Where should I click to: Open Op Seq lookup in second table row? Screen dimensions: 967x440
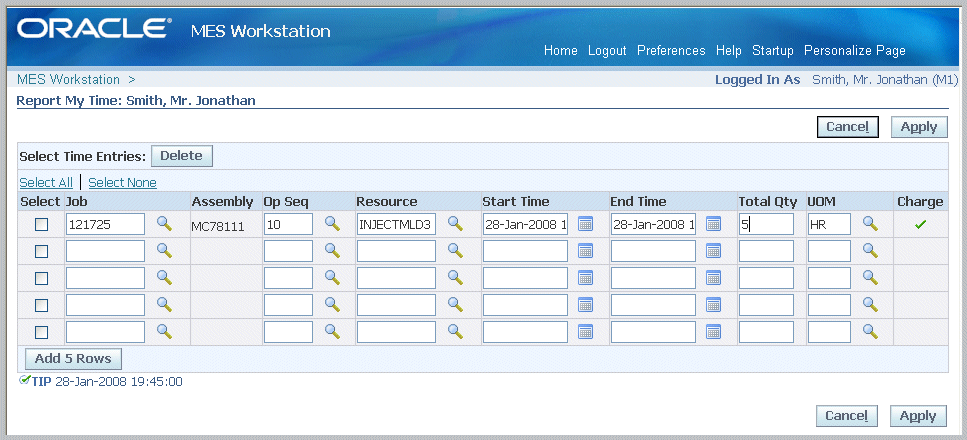pyautogui.click(x=332, y=250)
